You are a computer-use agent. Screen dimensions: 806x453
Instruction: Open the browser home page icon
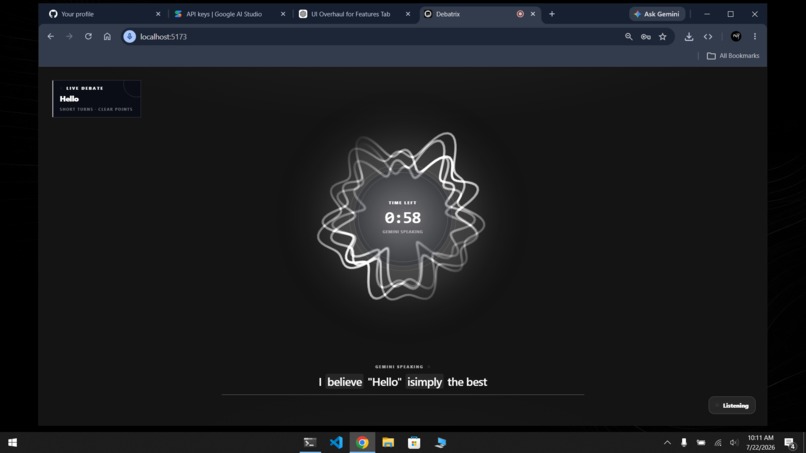(107, 37)
